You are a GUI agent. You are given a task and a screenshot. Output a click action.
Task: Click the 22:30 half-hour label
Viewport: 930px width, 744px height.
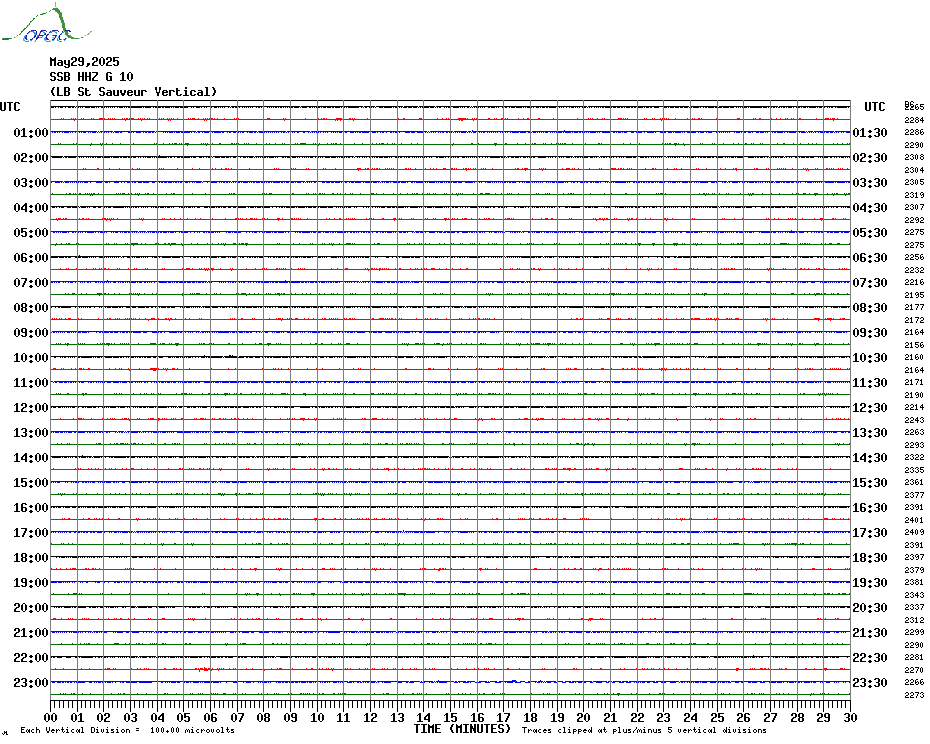click(870, 657)
